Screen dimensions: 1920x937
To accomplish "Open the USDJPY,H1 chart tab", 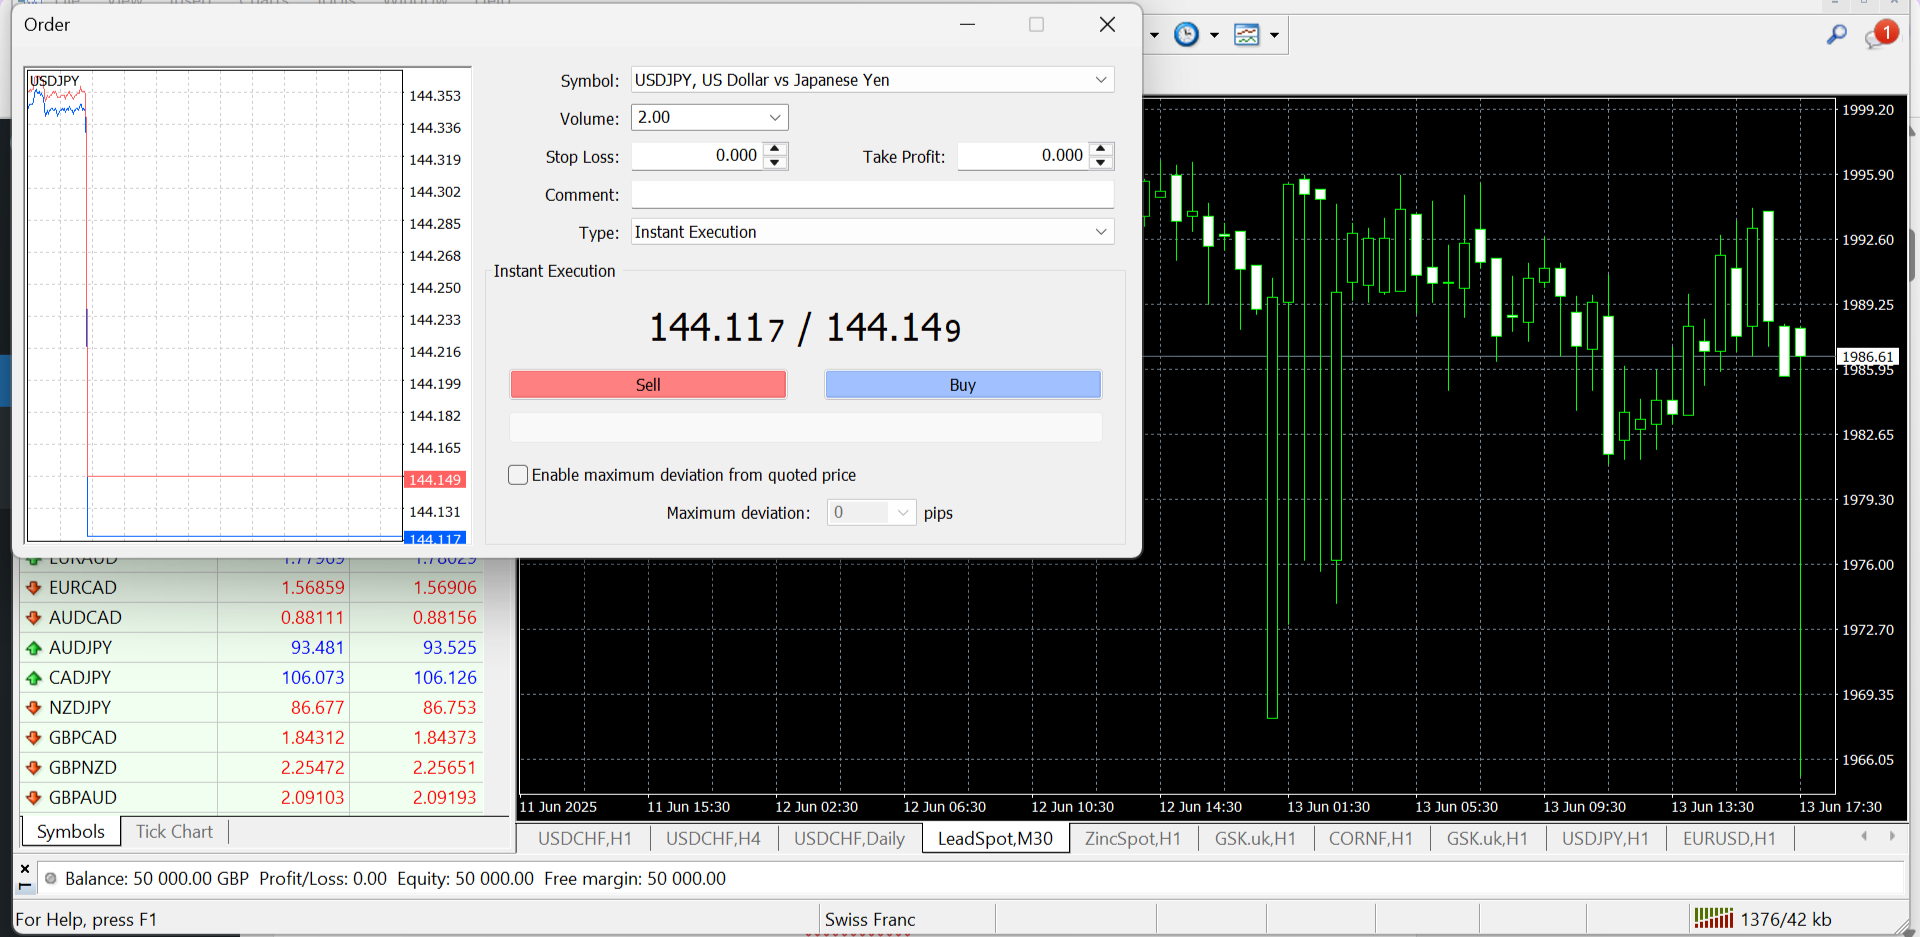I will tap(1605, 839).
